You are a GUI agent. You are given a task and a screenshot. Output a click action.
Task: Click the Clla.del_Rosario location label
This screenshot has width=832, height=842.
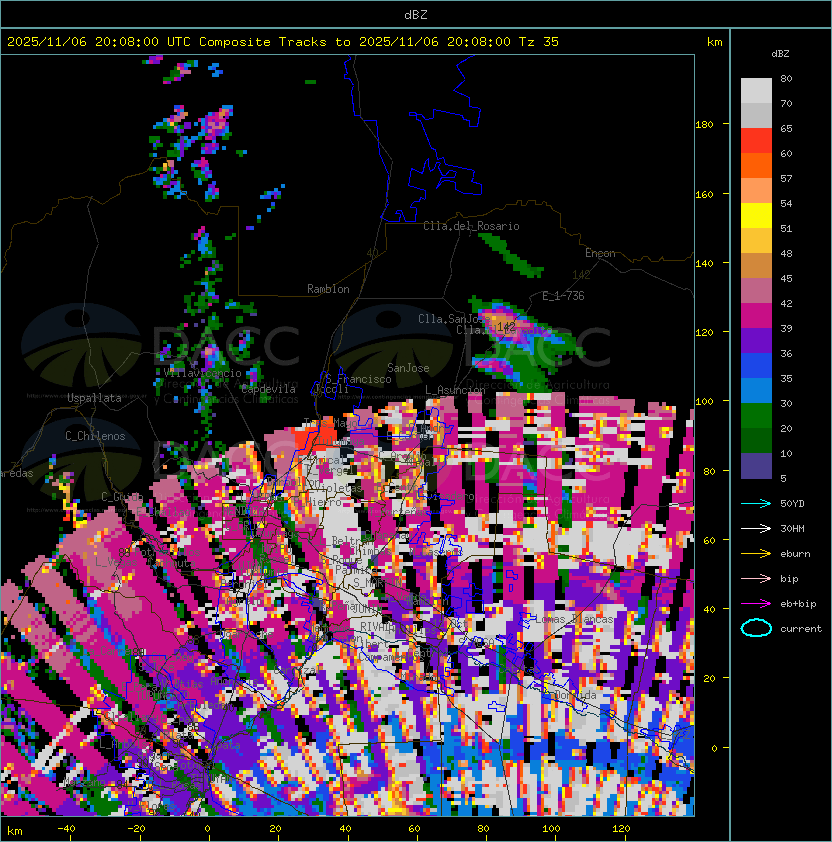(471, 226)
